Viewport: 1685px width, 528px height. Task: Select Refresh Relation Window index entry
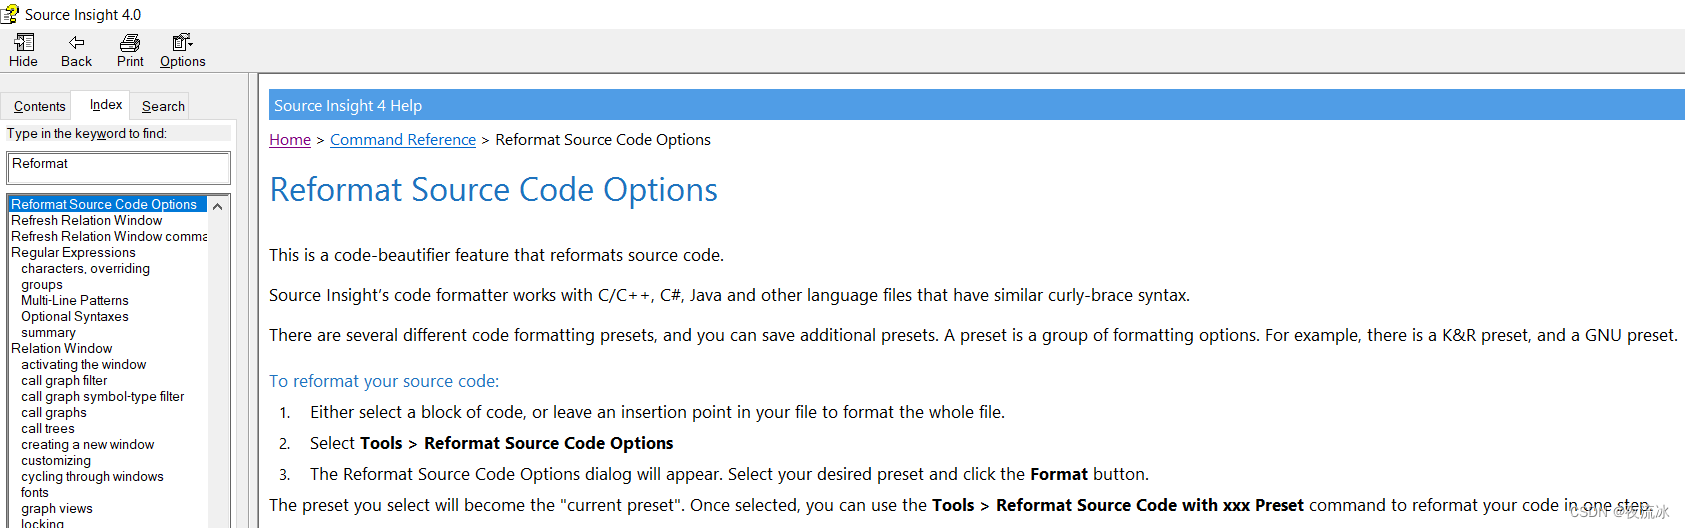pyautogui.click(x=87, y=220)
